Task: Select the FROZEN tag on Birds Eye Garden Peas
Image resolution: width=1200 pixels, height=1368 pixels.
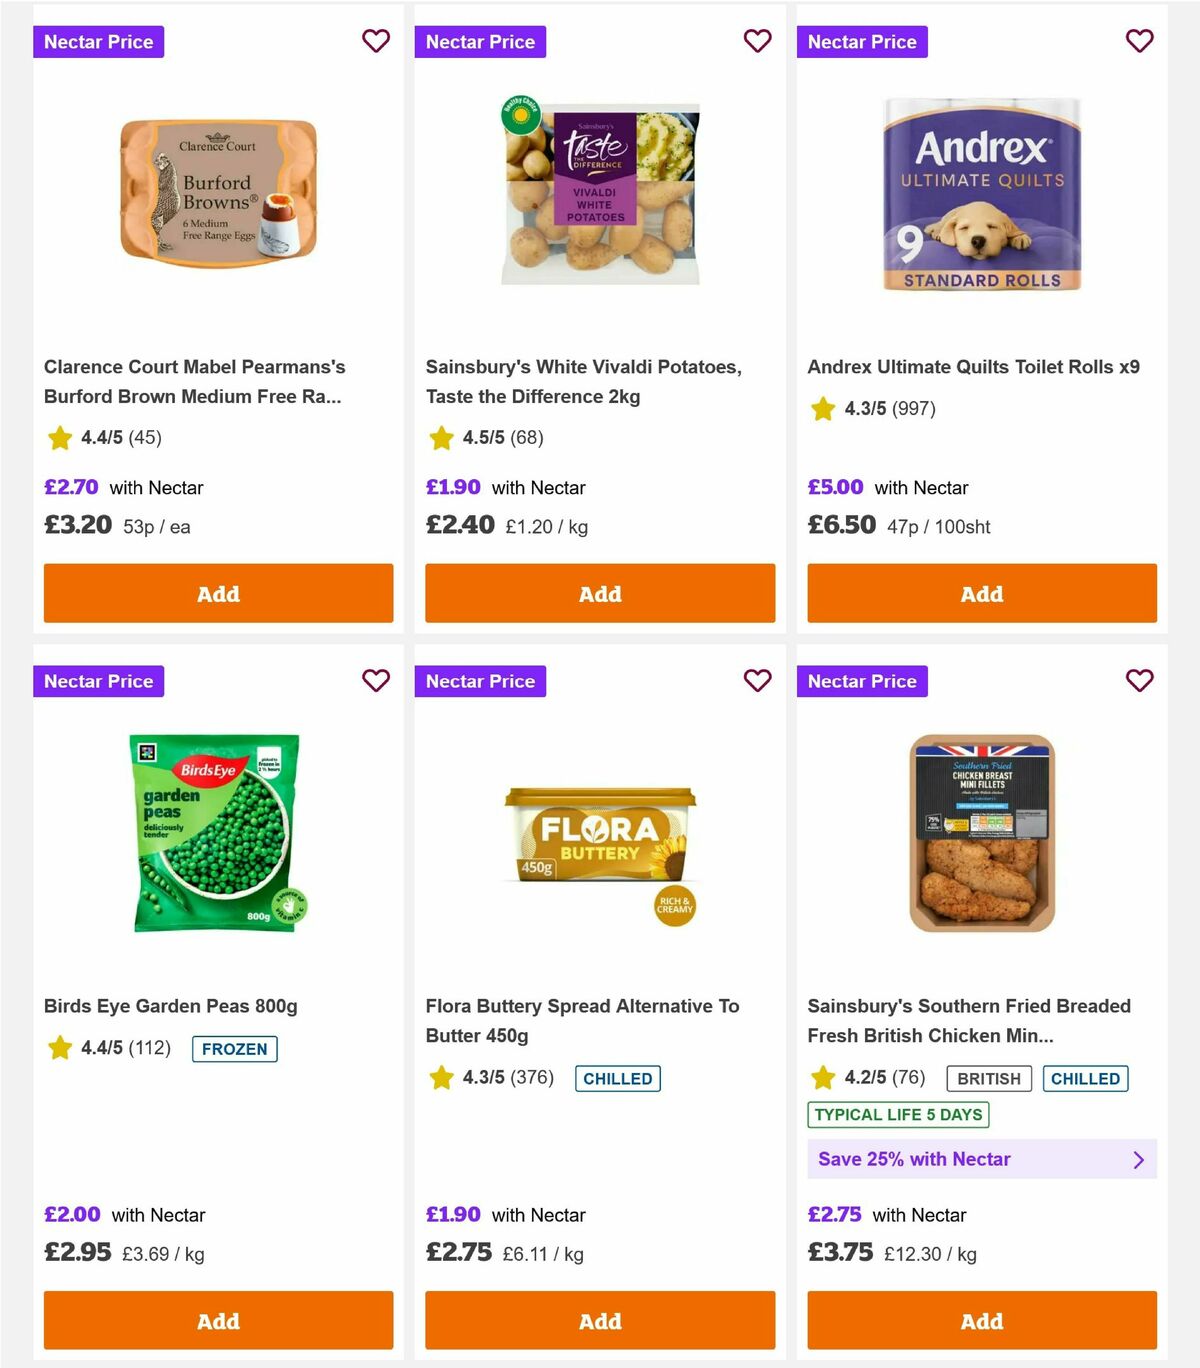Action: (234, 1049)
